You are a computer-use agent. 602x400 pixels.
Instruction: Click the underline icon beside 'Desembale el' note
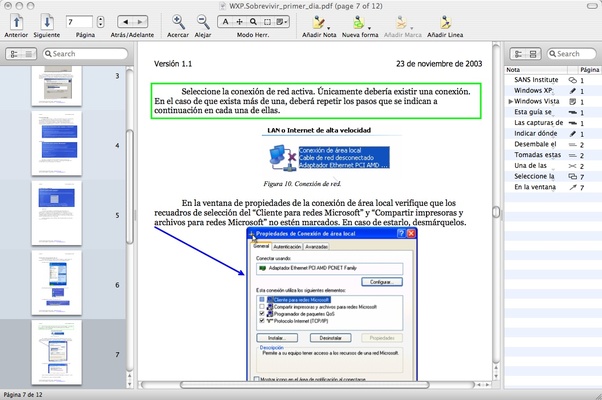pos(572,144)
